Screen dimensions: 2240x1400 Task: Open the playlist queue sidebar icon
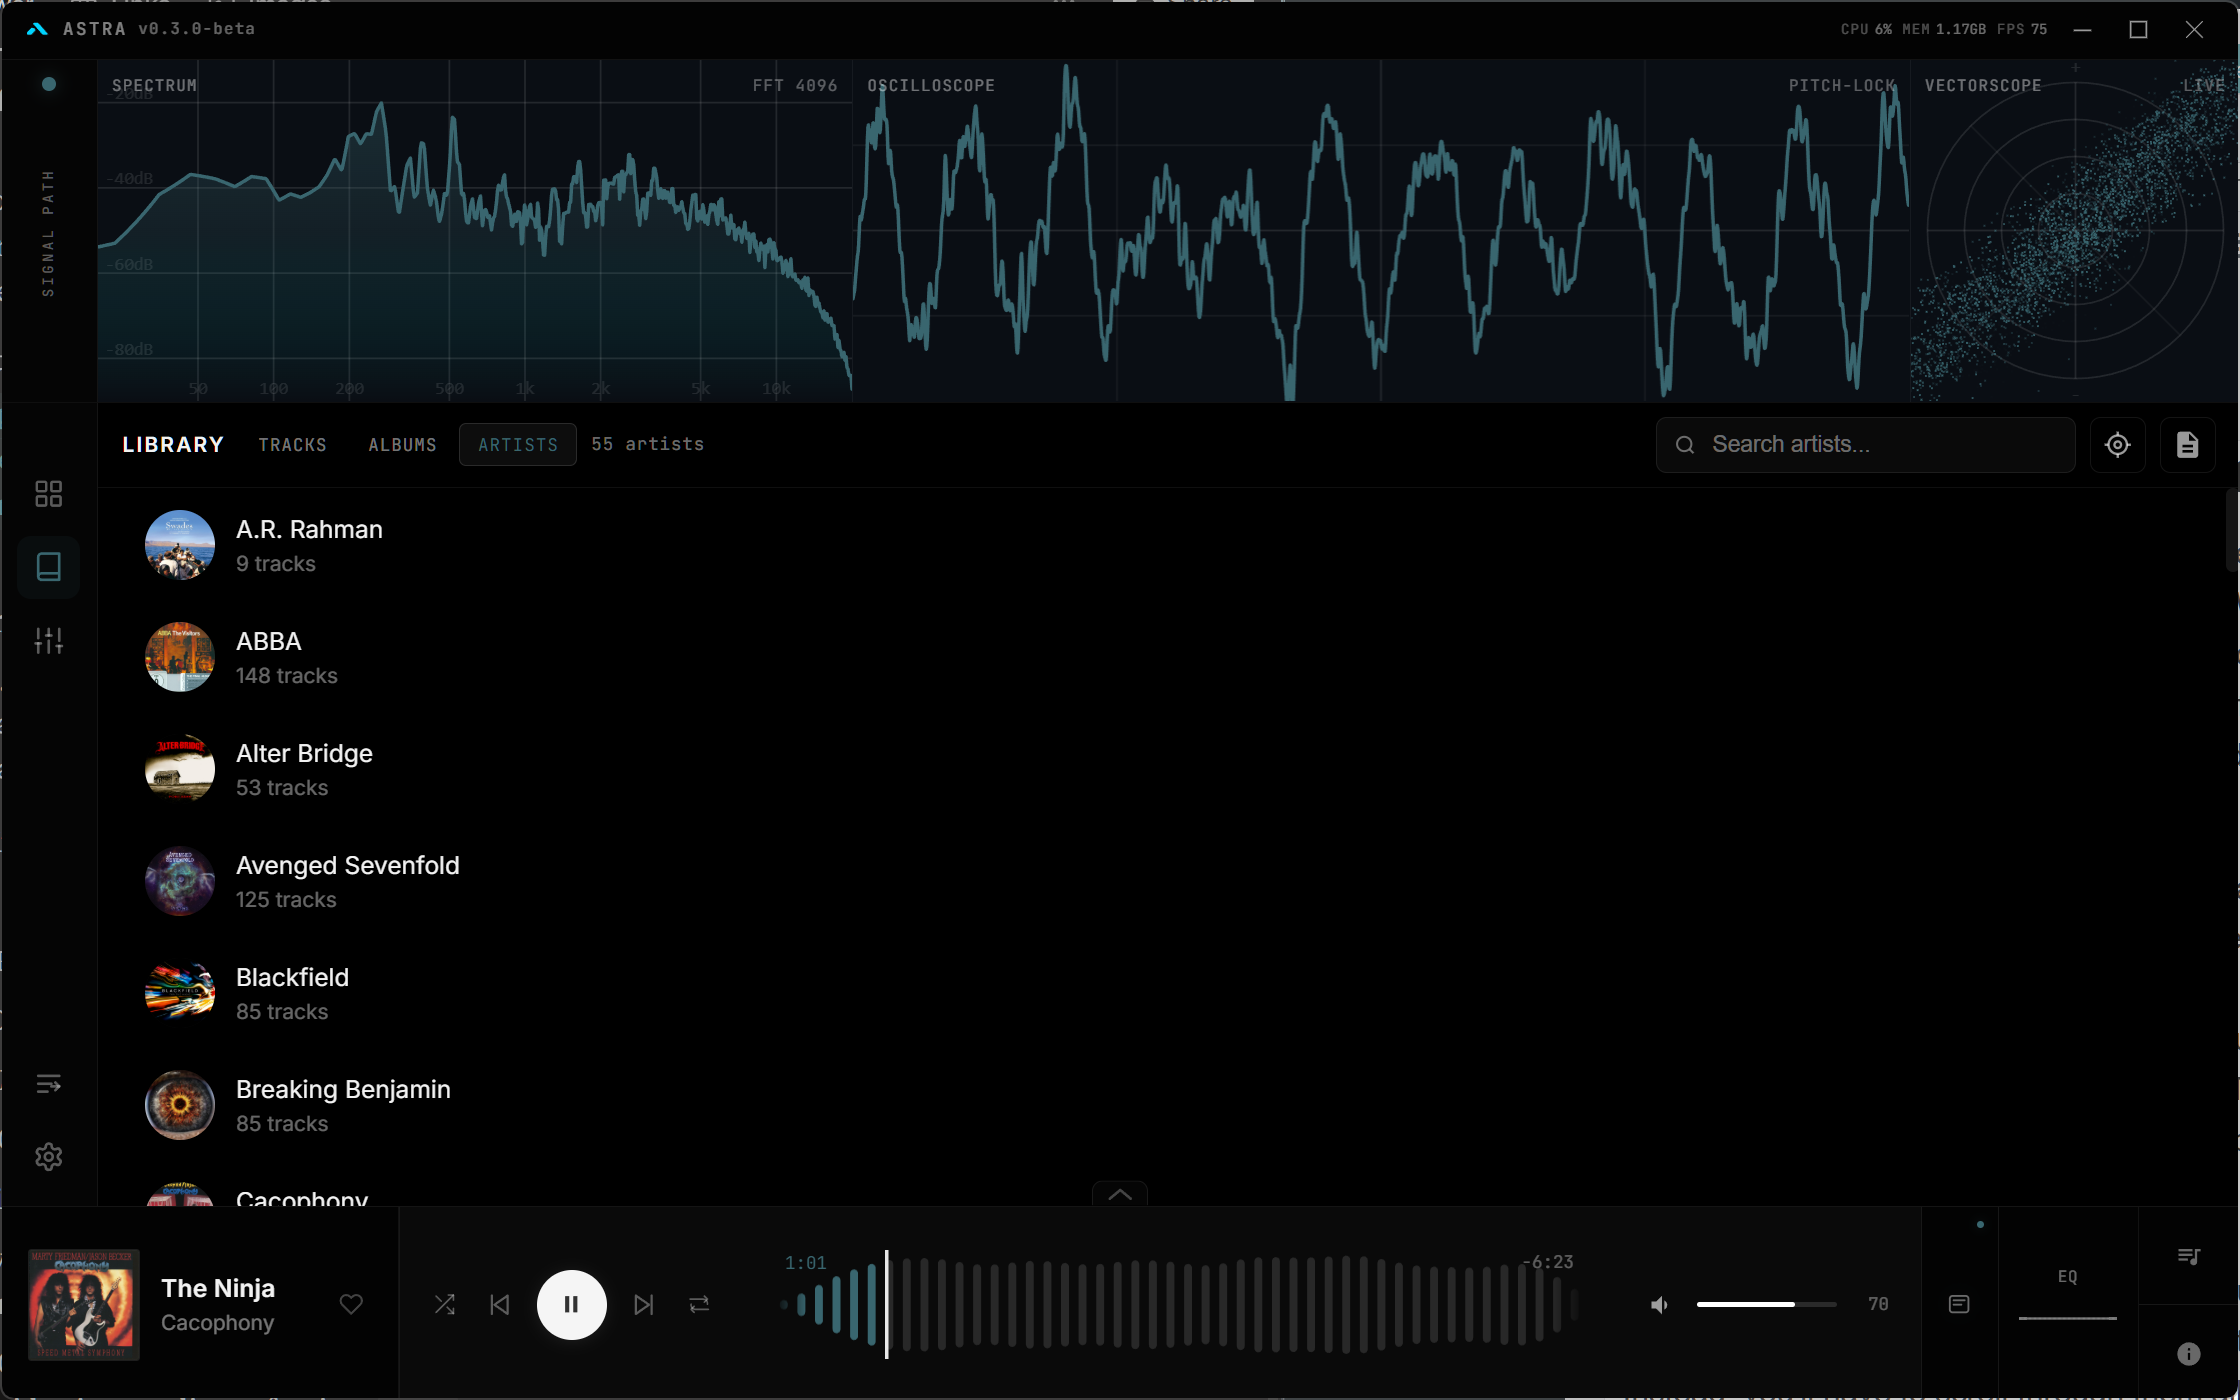[x=48, y=1084]
